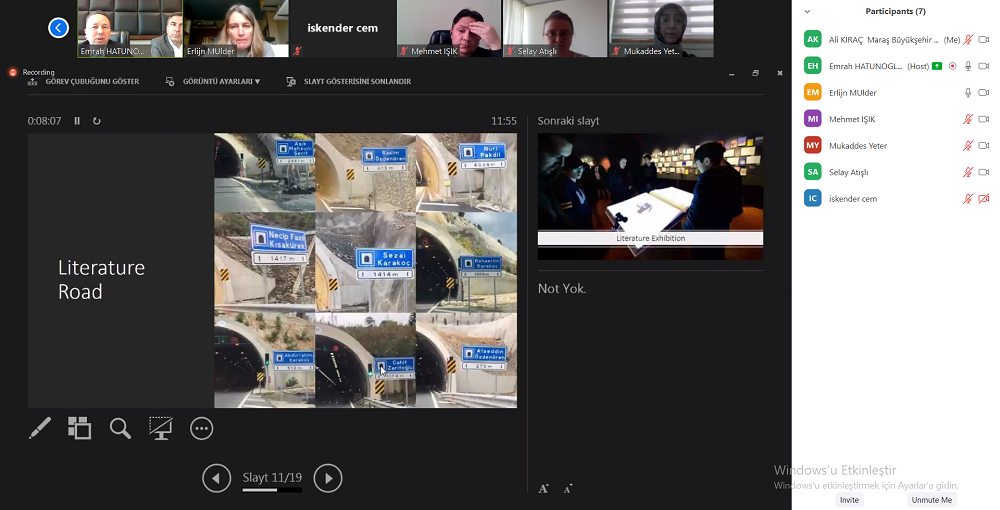Toggle camera icon for iskender cem
The width and height of the screenshot is (1000, 510).
984,199
